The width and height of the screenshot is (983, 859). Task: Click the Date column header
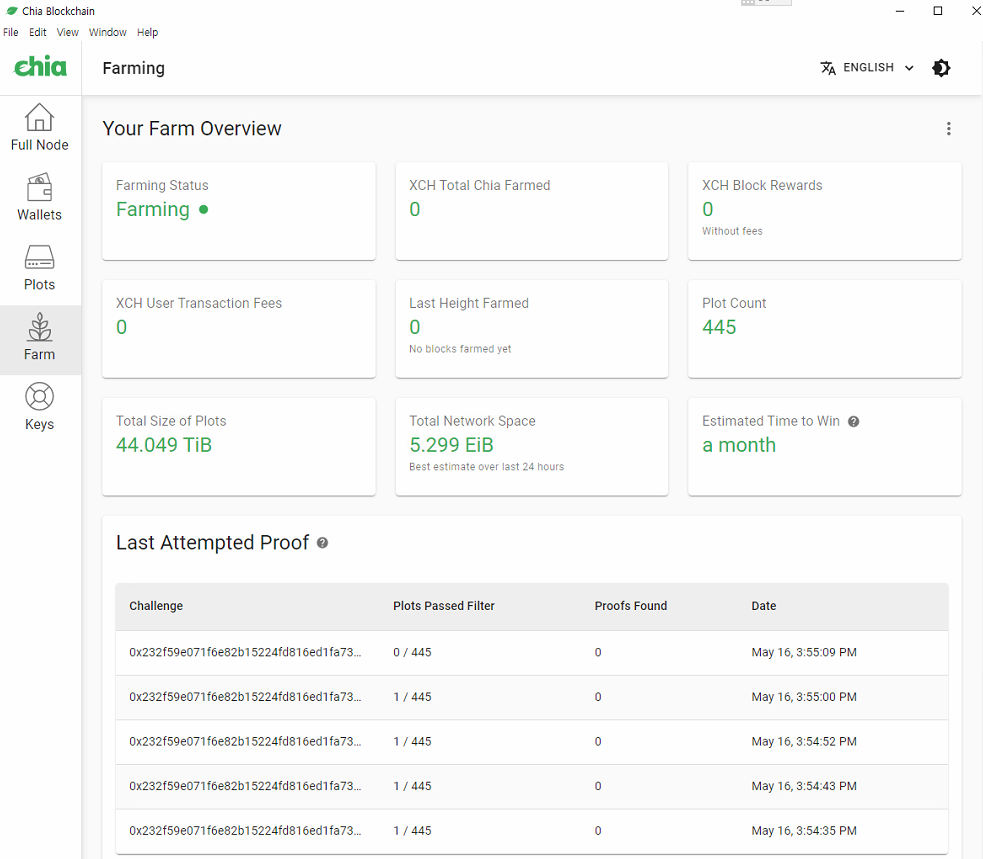[764, 606]
